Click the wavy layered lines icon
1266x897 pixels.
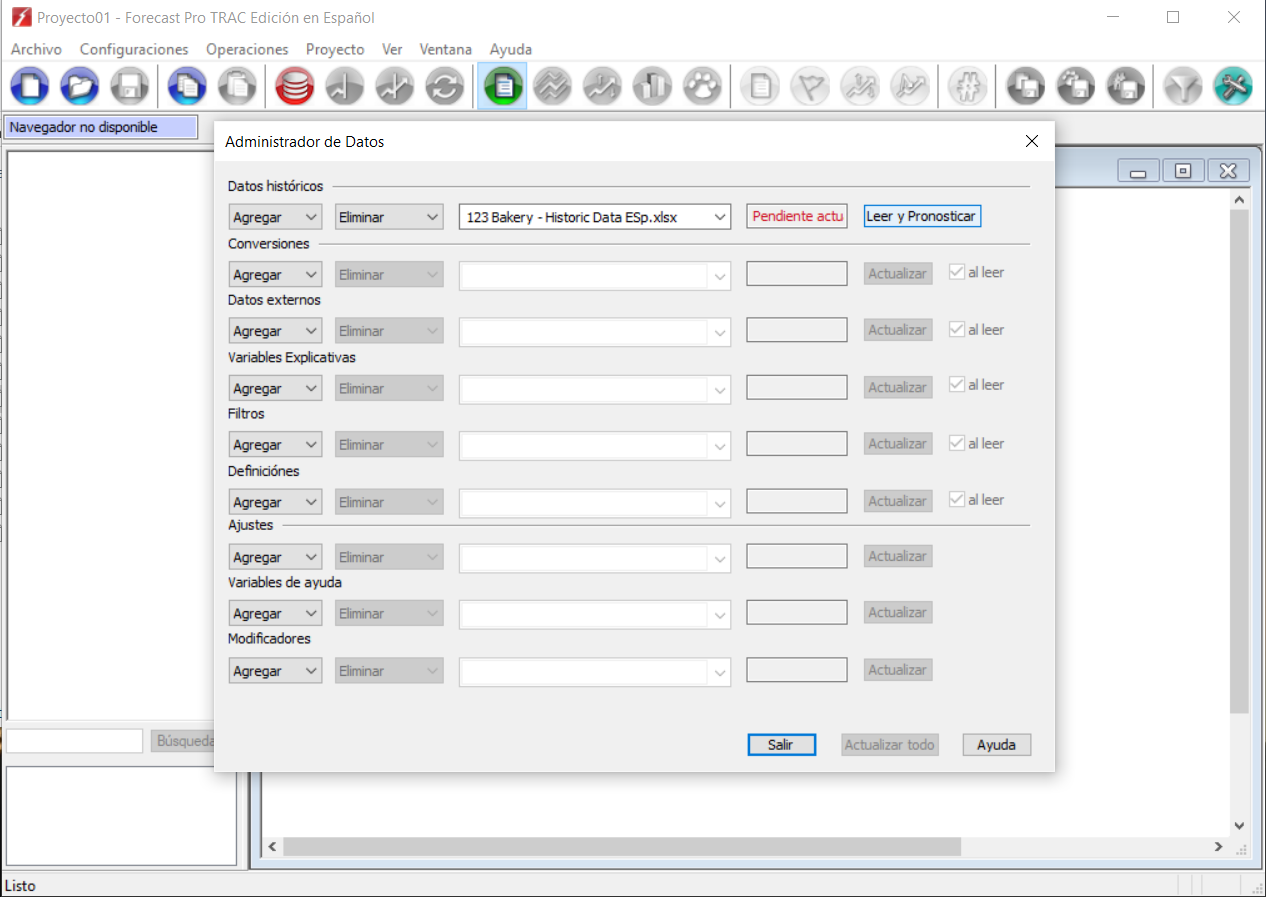(552, 87)
